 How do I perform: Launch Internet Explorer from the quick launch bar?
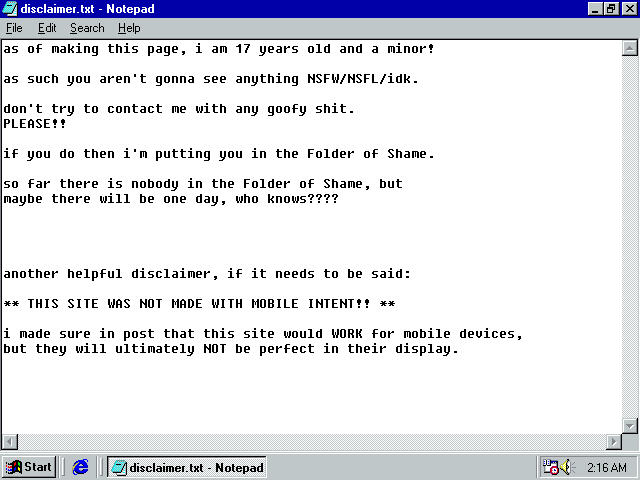(x=81, y=467)
